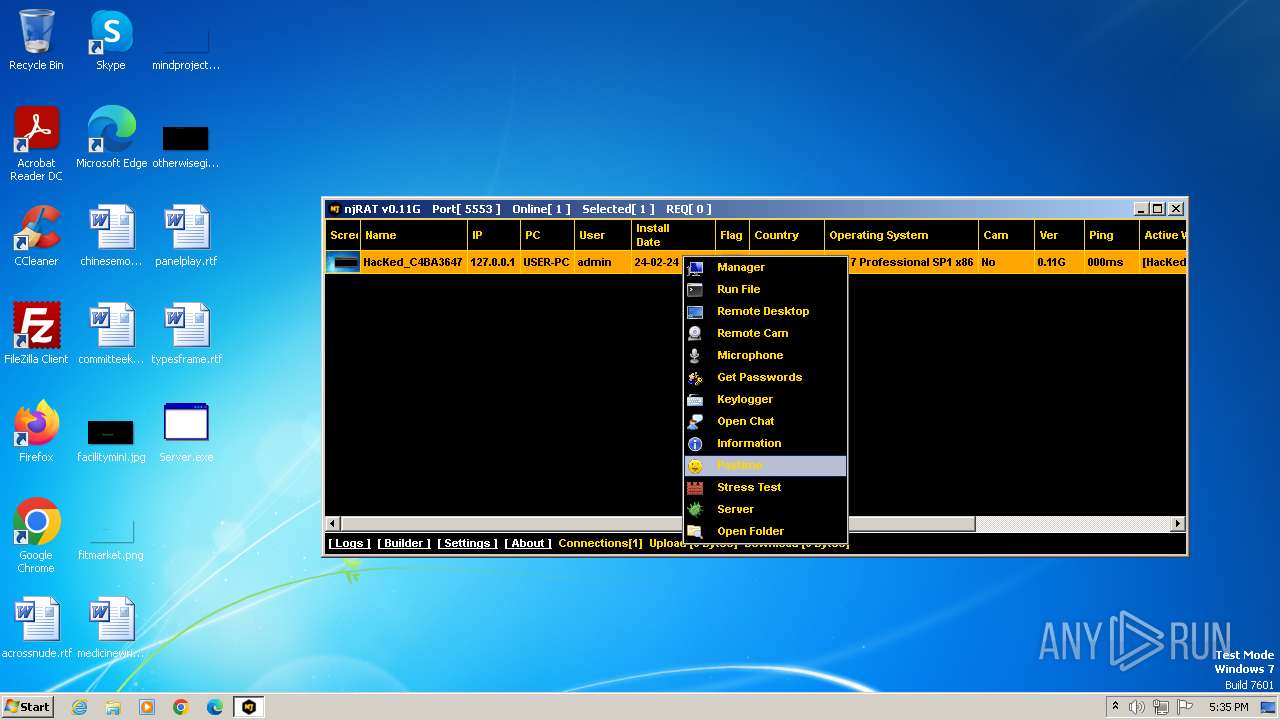
Task: Click the User column header
Action: pyautogui.click(x=602, y=235)
